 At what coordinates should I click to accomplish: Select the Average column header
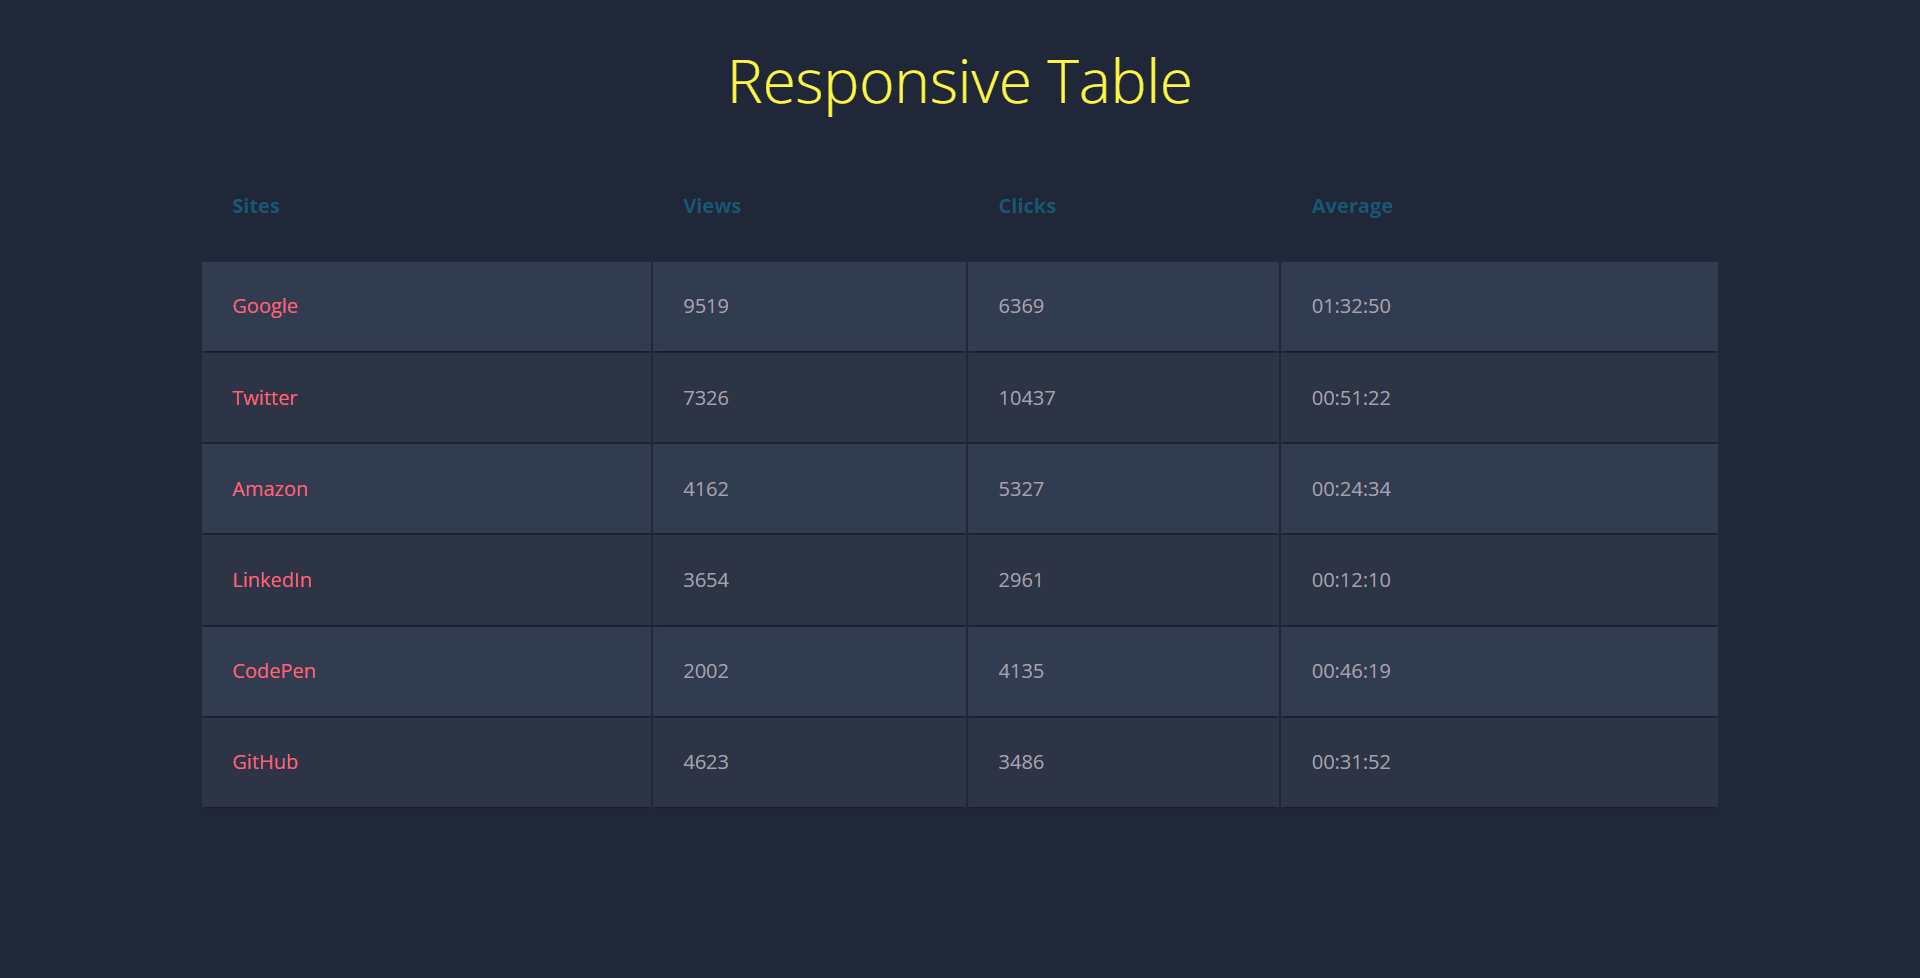(x=1352, y=206)
